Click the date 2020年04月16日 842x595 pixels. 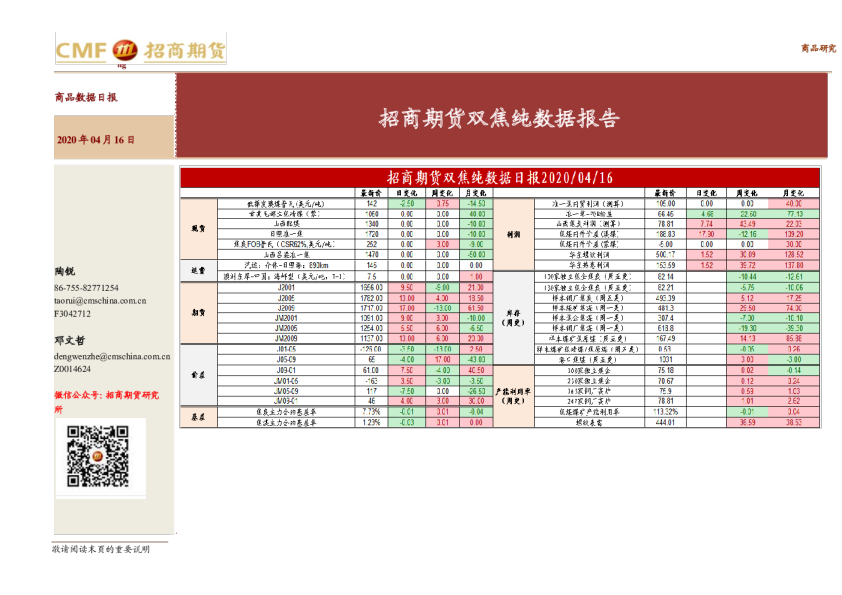[96, 140]
